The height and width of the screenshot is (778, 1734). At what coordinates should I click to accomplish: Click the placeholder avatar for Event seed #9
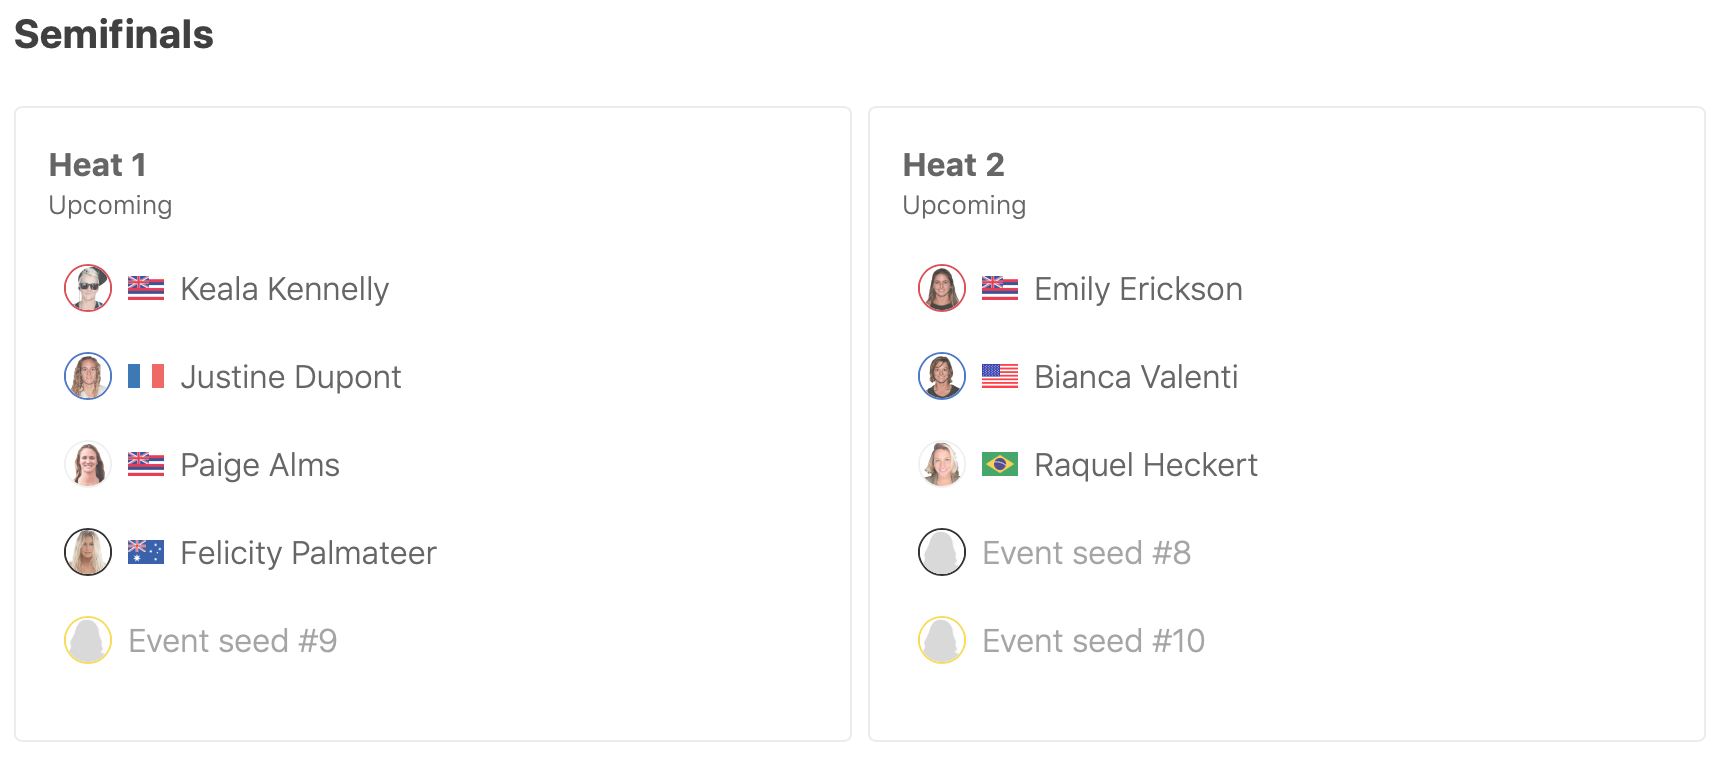pos(88,641)
